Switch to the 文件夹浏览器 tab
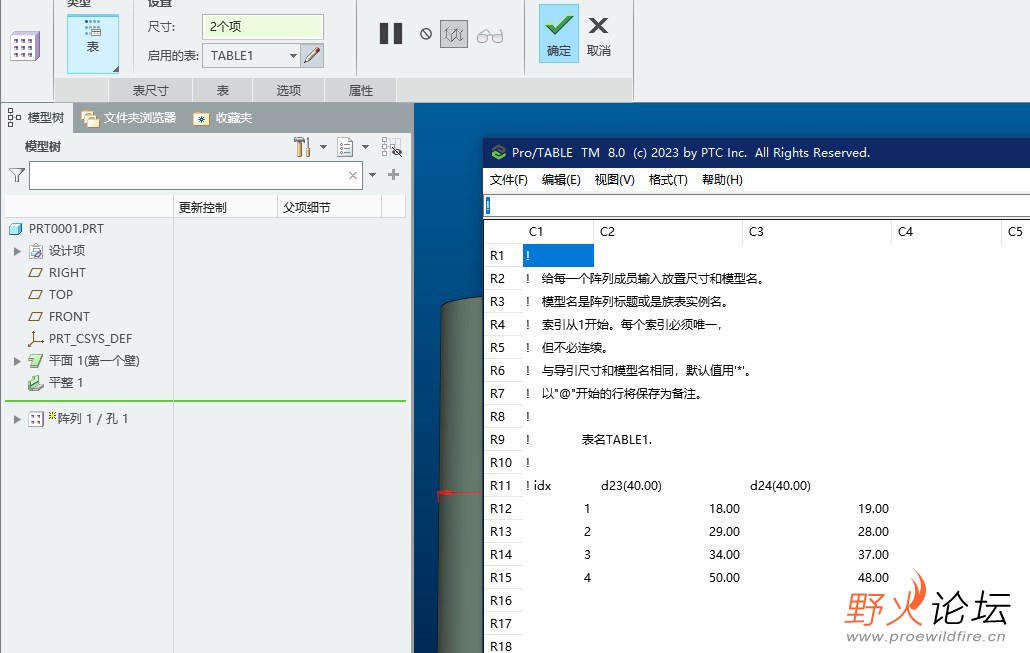 (x=129, y=118)
